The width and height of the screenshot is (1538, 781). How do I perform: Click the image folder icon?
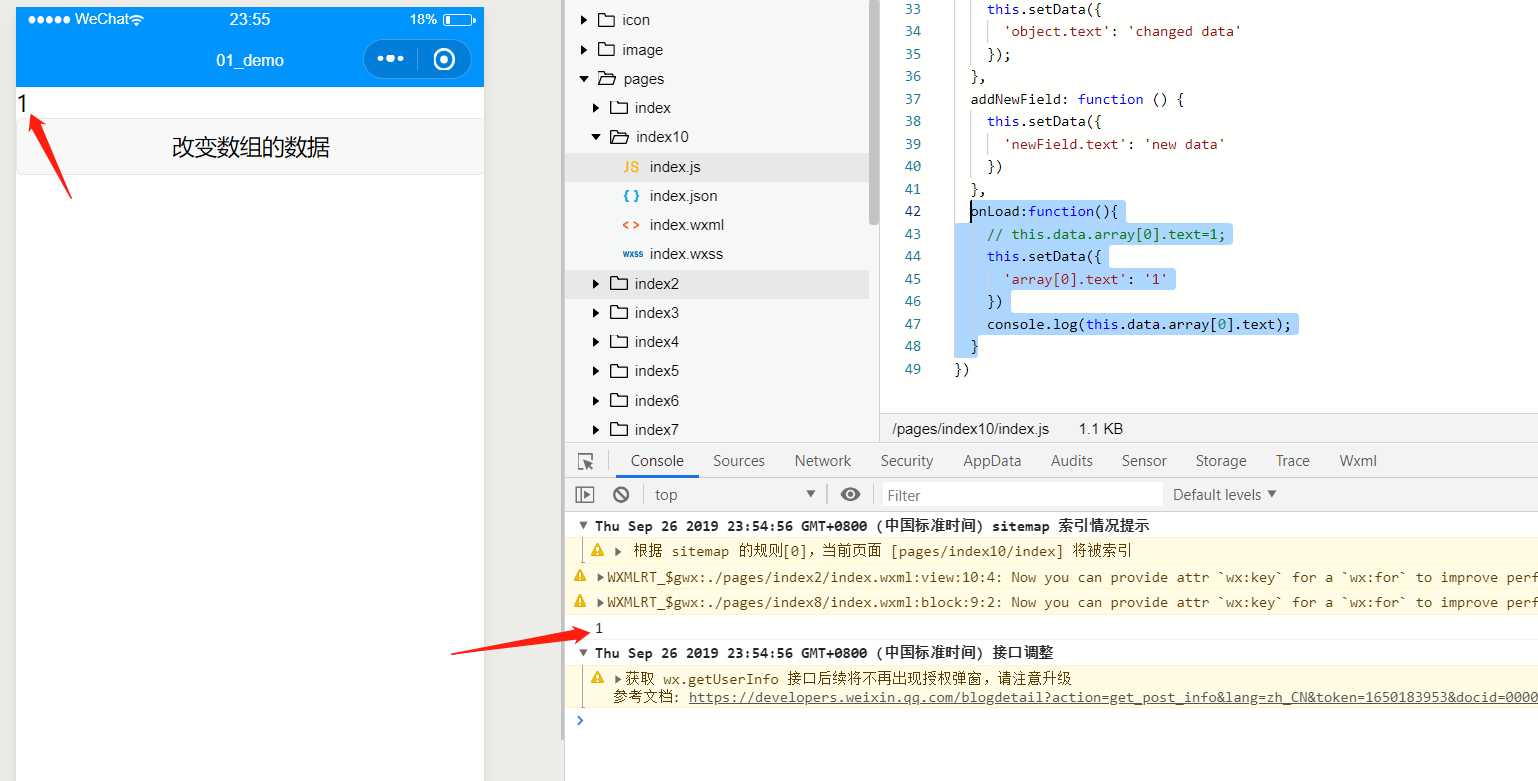click(x=606, y=50)
